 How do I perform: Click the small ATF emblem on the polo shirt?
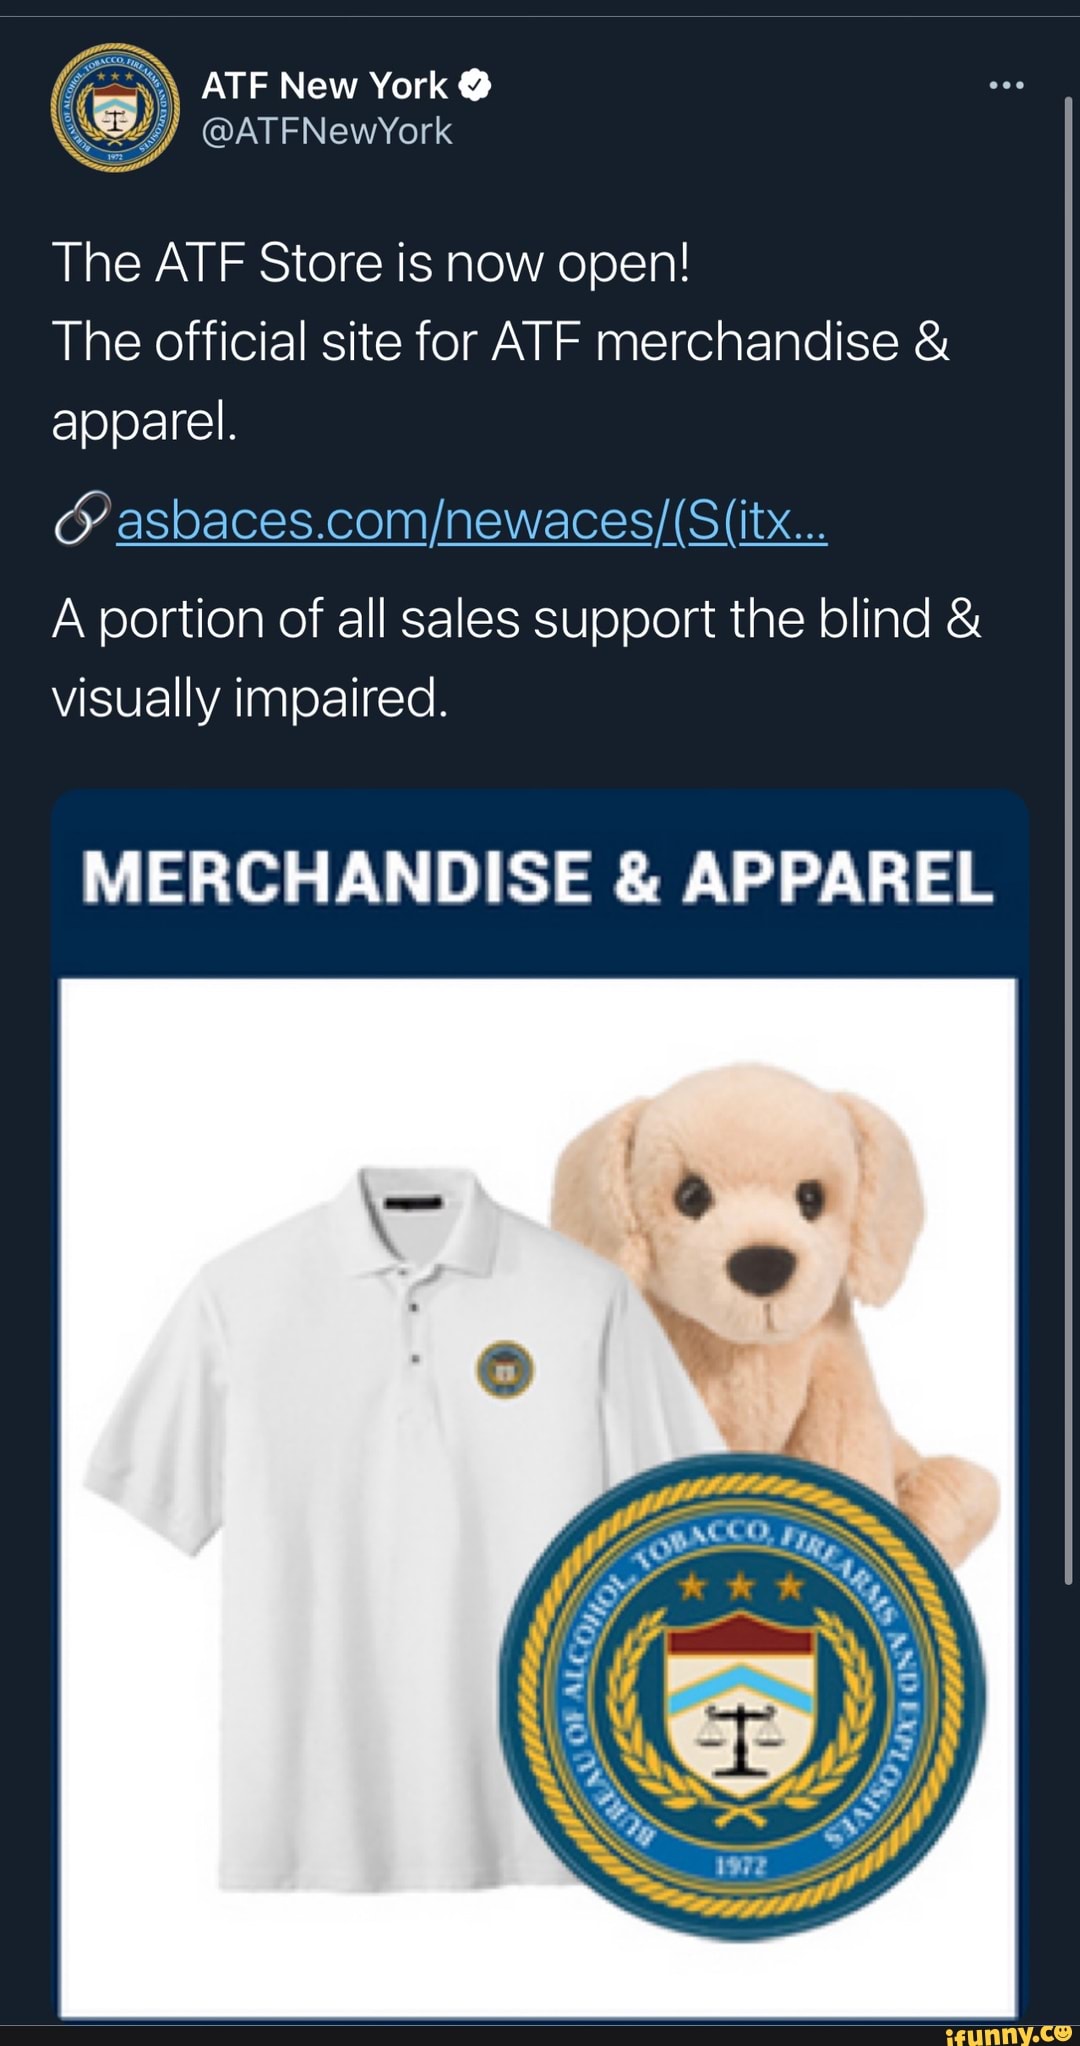(x=504, y=1369)
